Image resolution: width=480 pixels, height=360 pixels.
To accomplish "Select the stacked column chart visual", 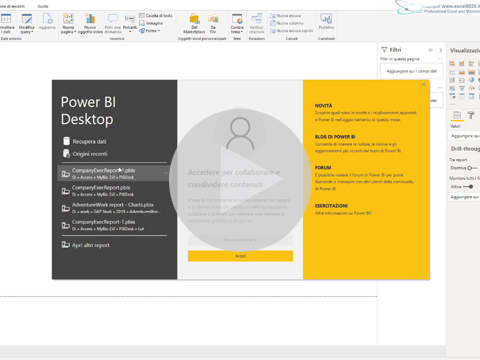I will (462, 63).
